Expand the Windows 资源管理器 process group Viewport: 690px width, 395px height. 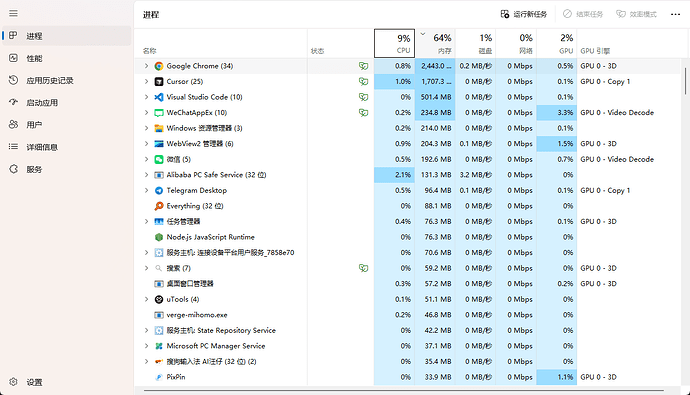tap(147, 128)
